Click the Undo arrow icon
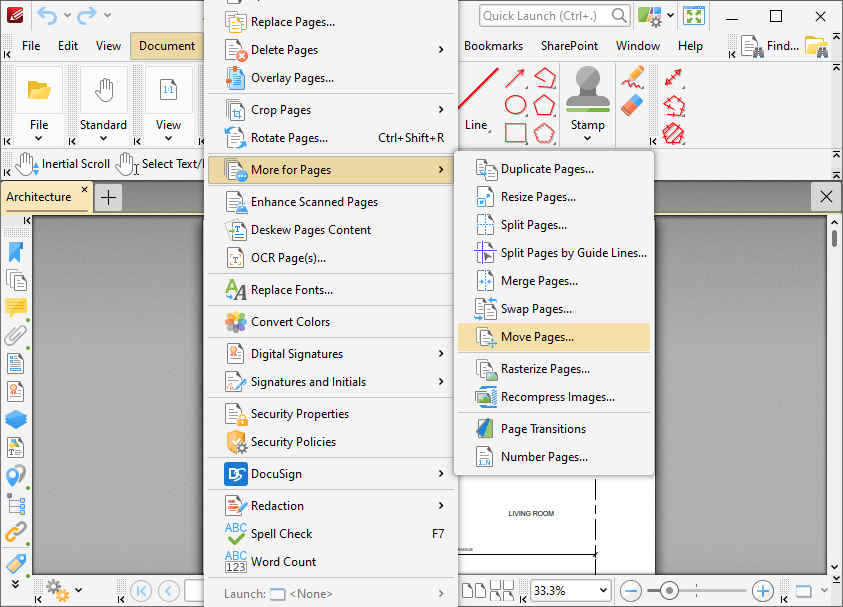 click(47, 16)
